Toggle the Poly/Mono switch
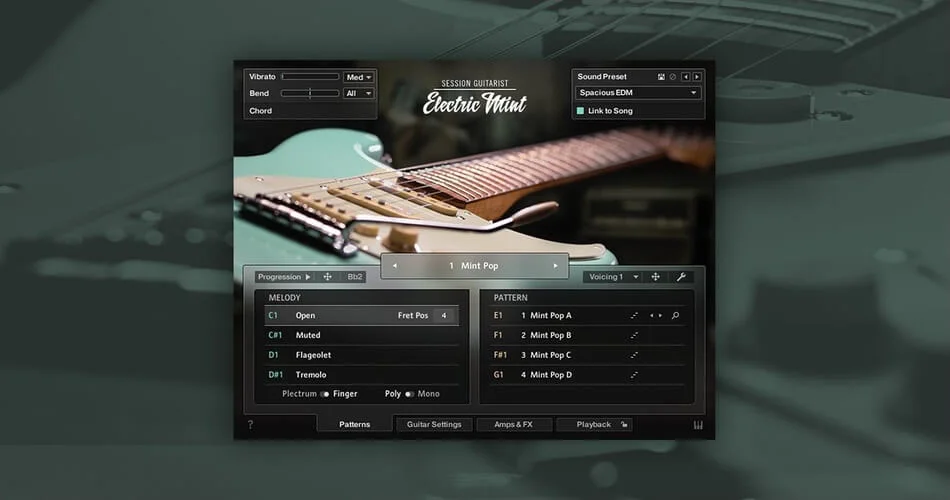The width and height of the screenshot is (950, 500). coord(410,395)
